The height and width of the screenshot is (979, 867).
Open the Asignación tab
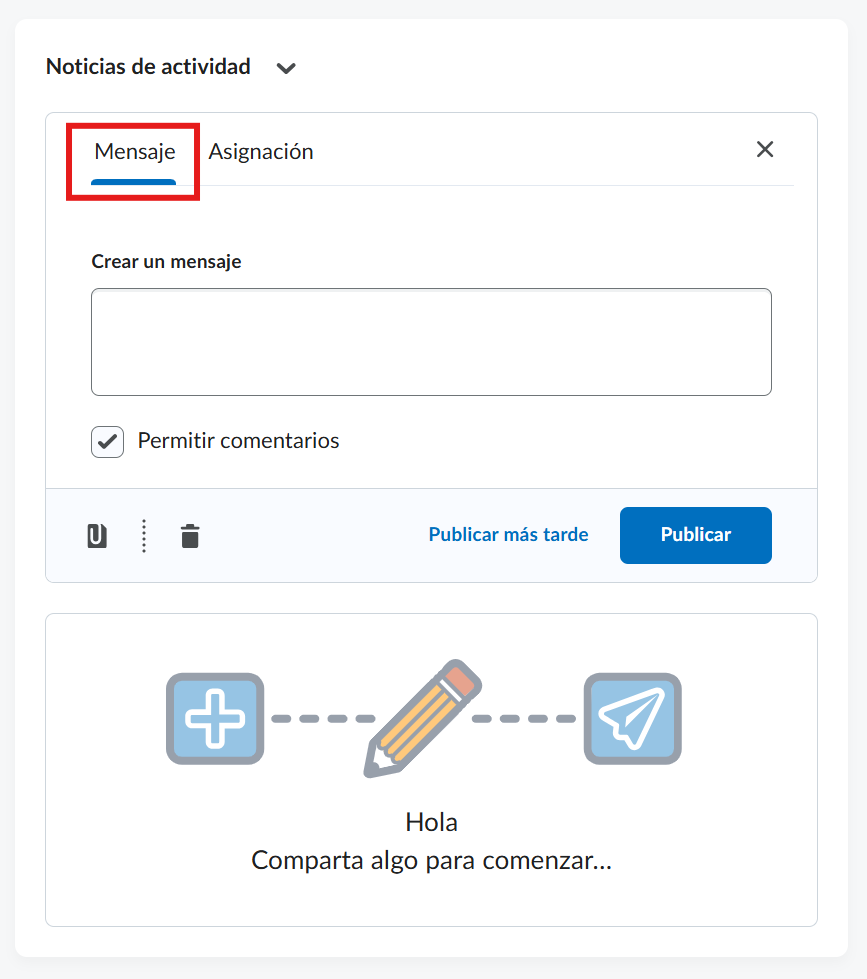pyautogui.click(x=261, y=152)
